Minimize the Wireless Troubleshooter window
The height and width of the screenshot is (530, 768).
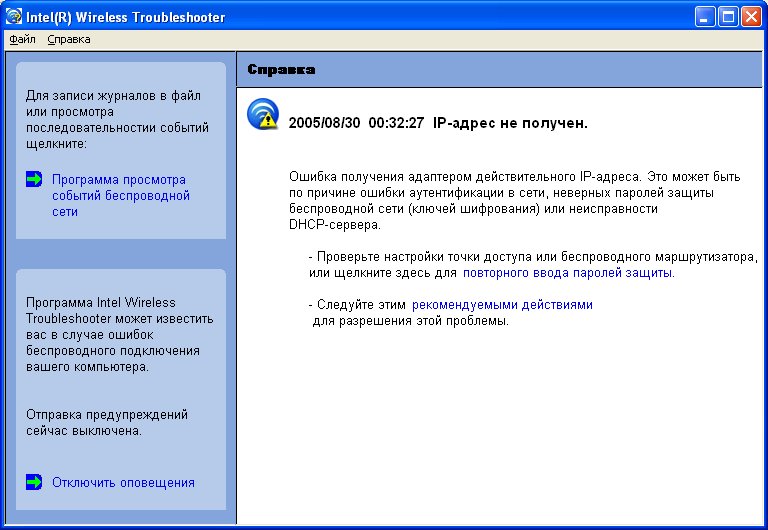tap(704, 17)
